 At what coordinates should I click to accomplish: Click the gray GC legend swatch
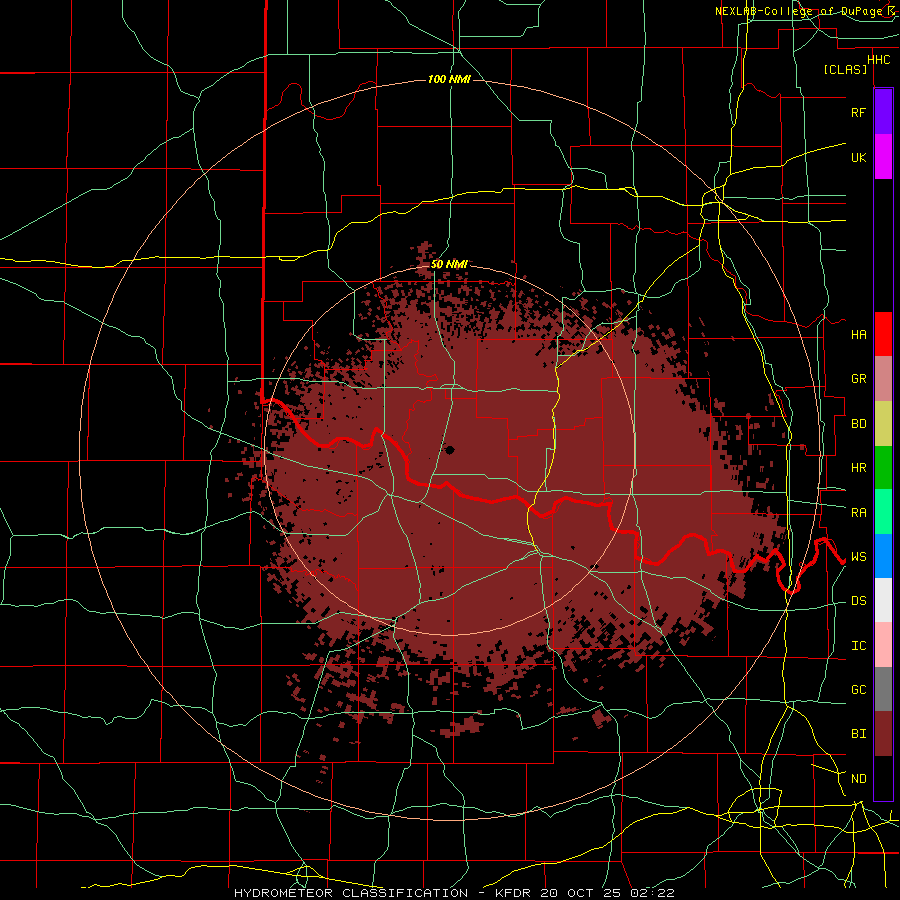(x=883, y=689)
